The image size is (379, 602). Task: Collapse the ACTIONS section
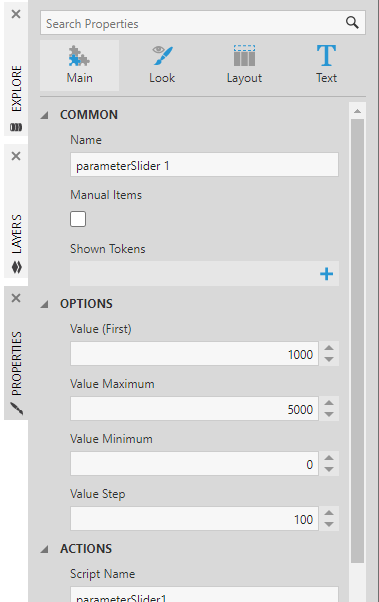tap(45, 549)
